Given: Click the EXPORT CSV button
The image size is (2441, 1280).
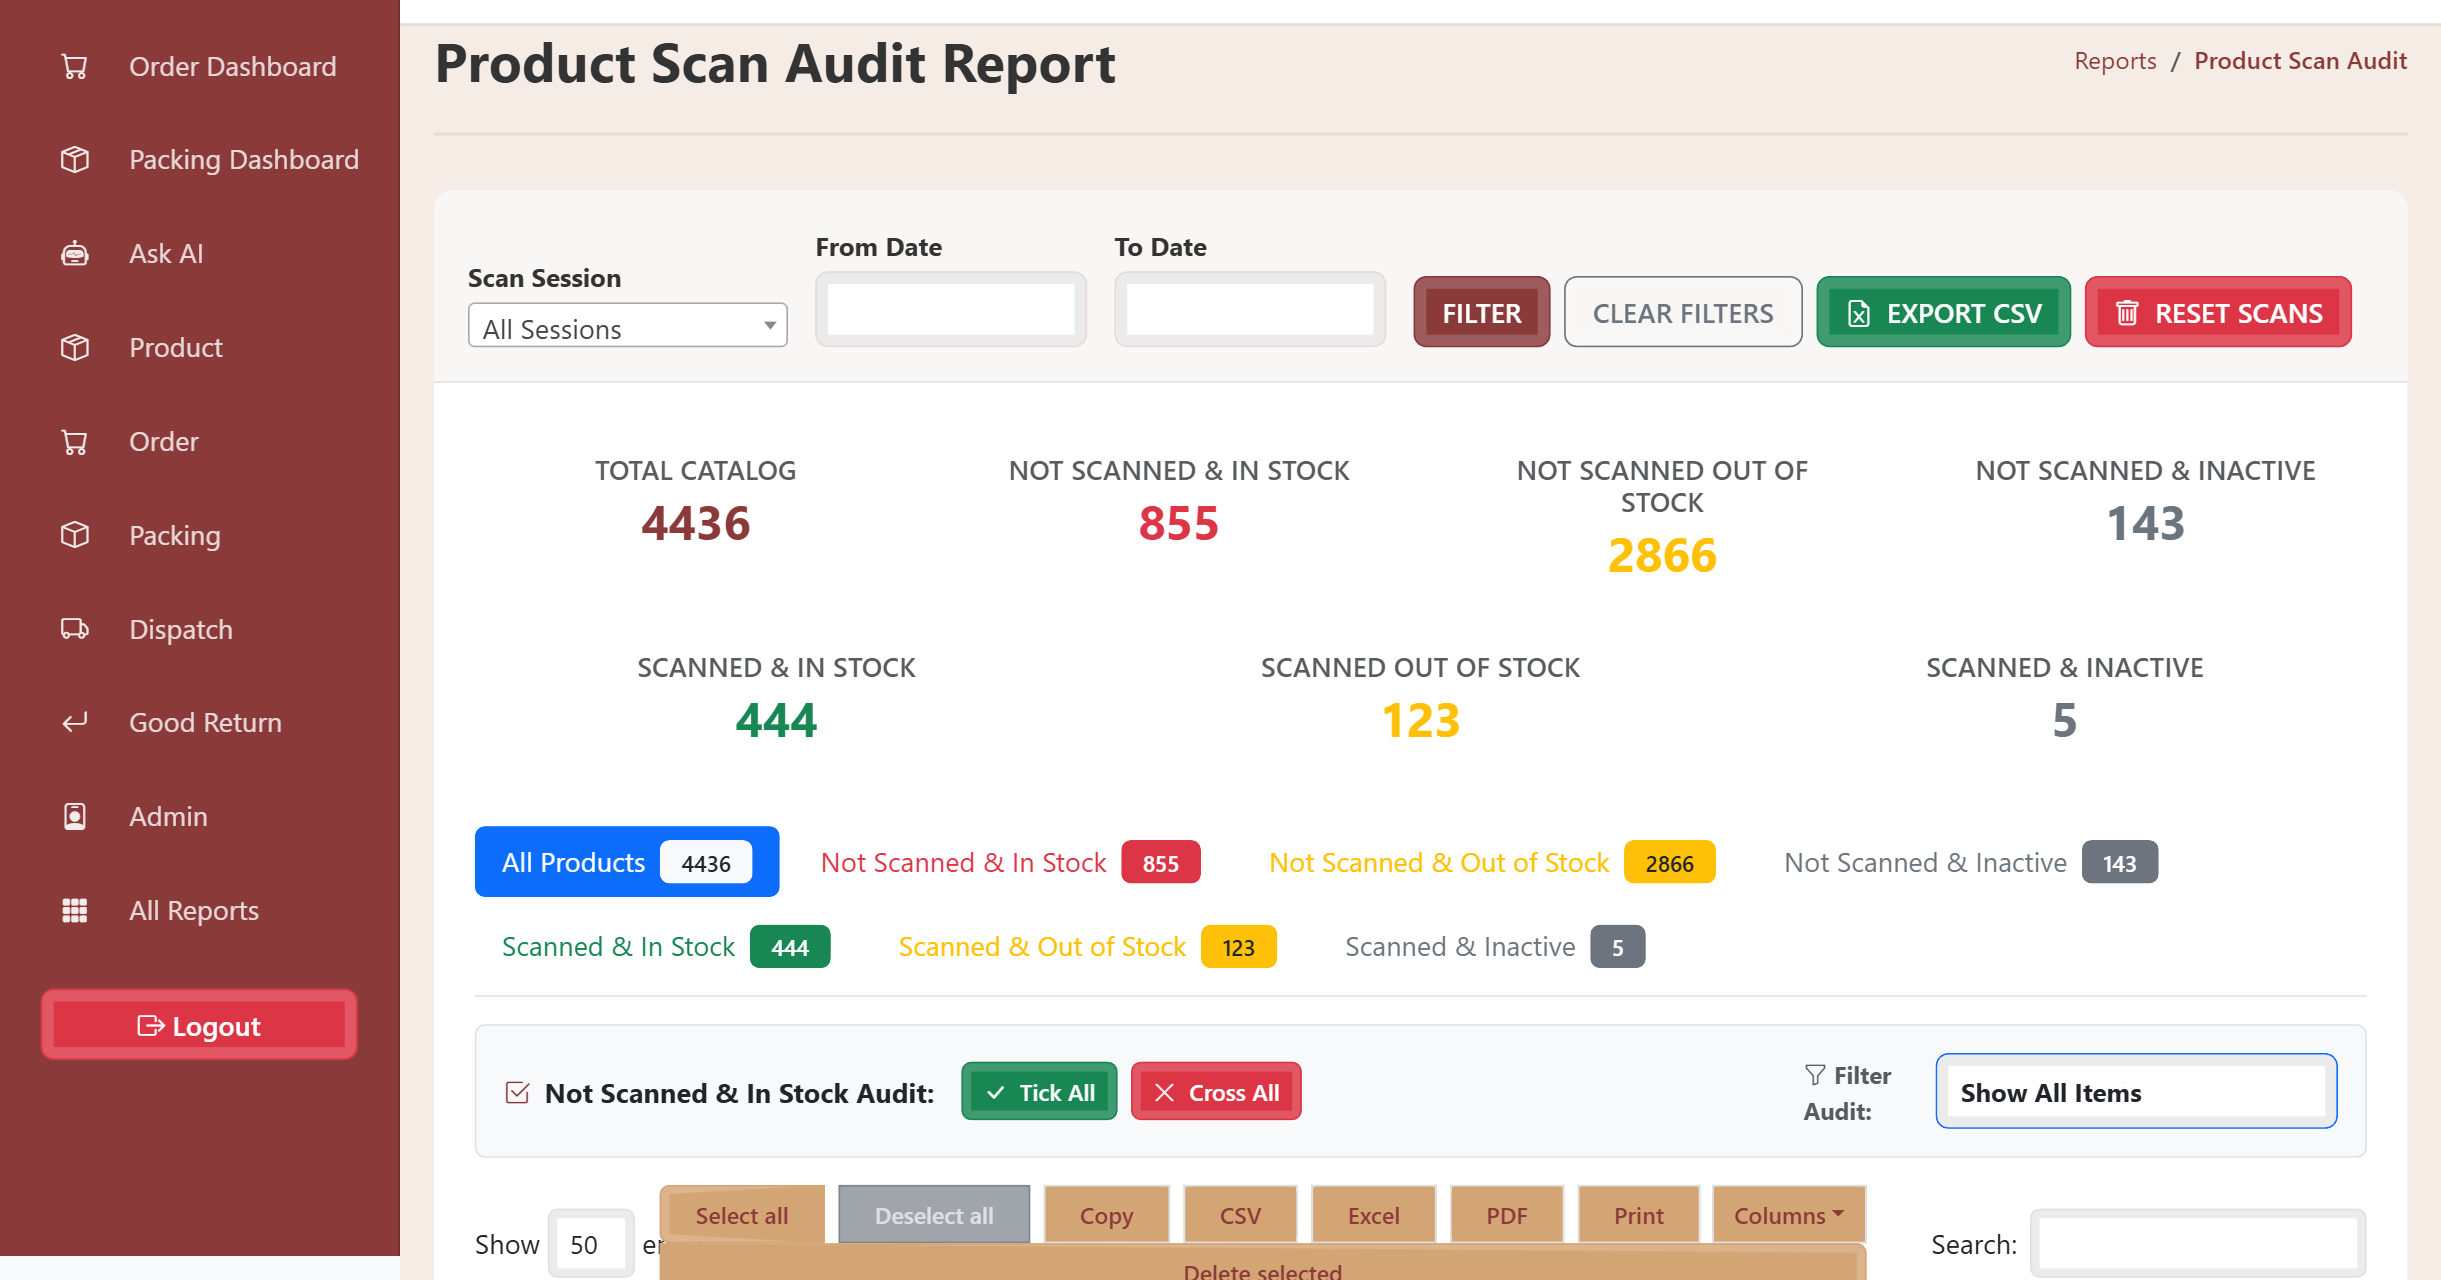Looking at the screenshot, I should pyautogui.click(x=1943, y=313).
